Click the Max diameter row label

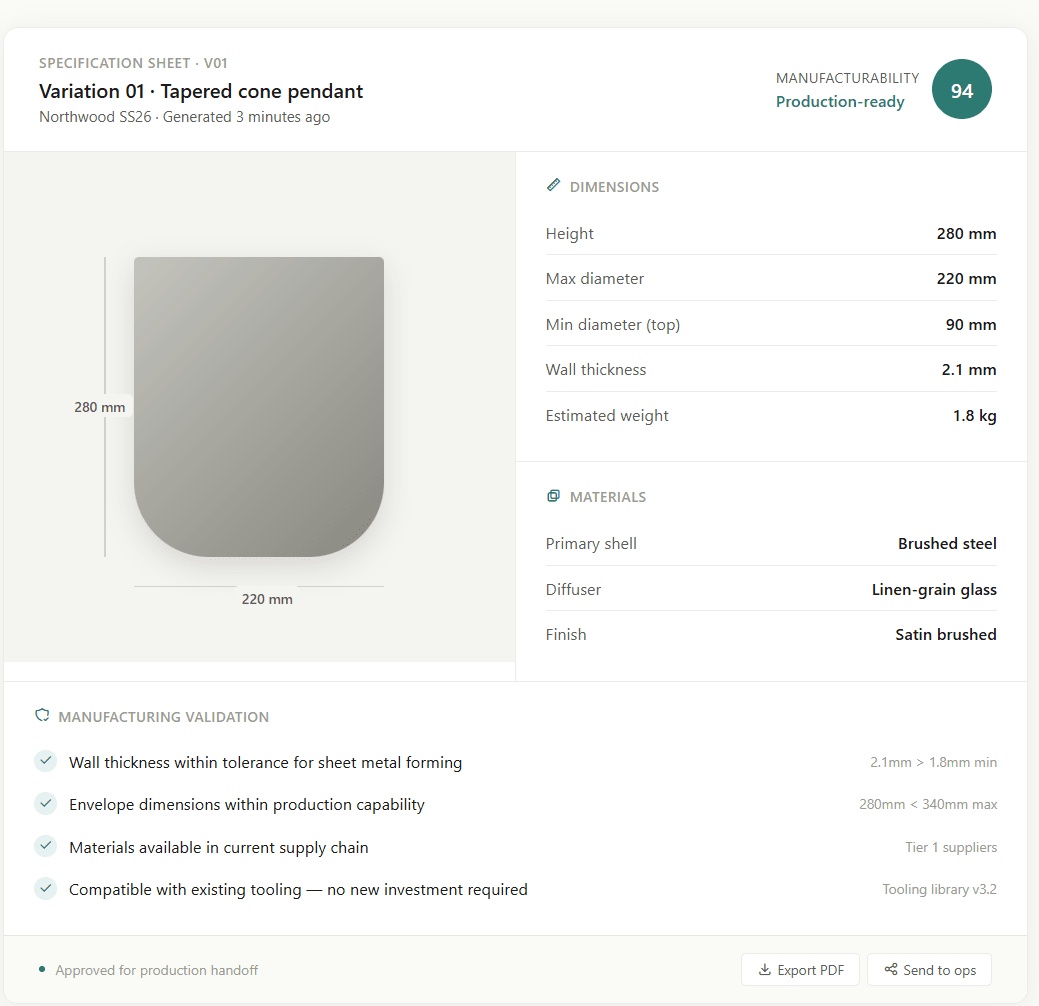click(x=594, y=278)
